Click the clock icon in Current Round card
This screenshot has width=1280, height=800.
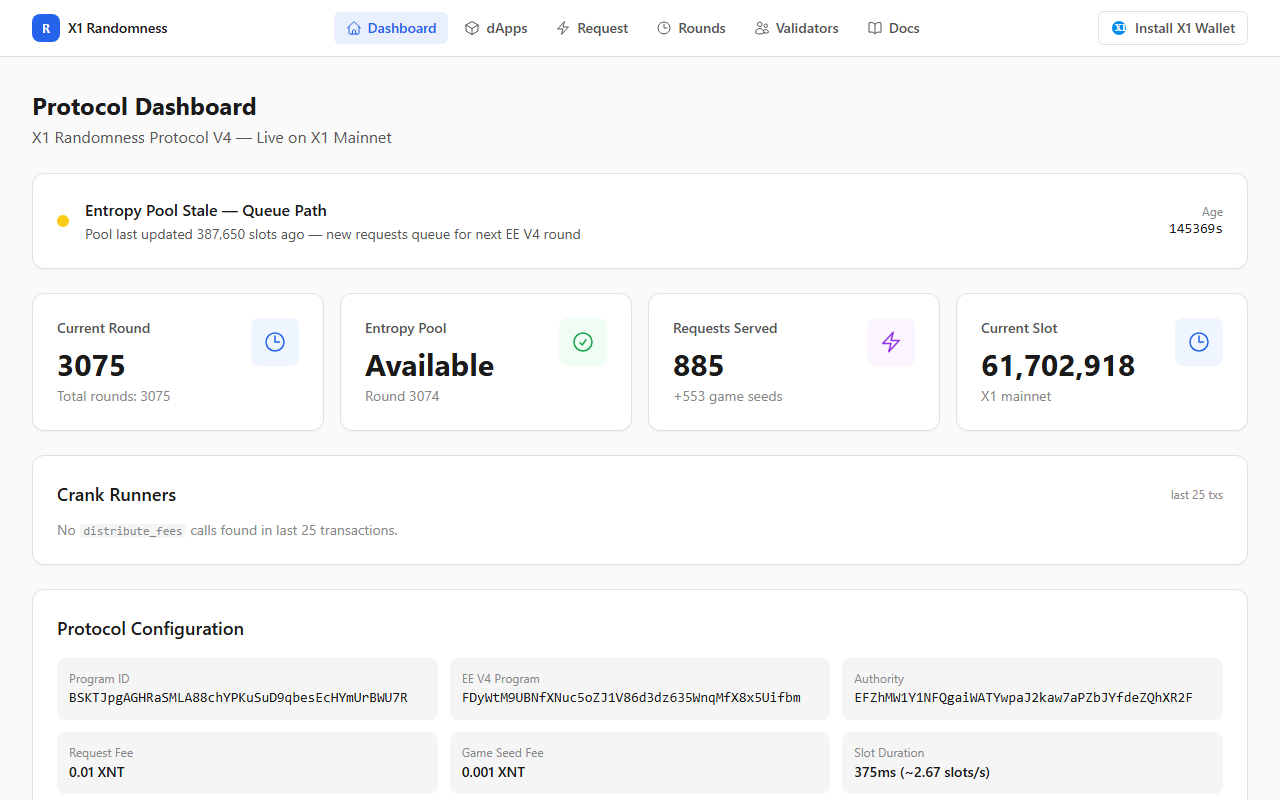pyautogui.click(x=275, y=342)
